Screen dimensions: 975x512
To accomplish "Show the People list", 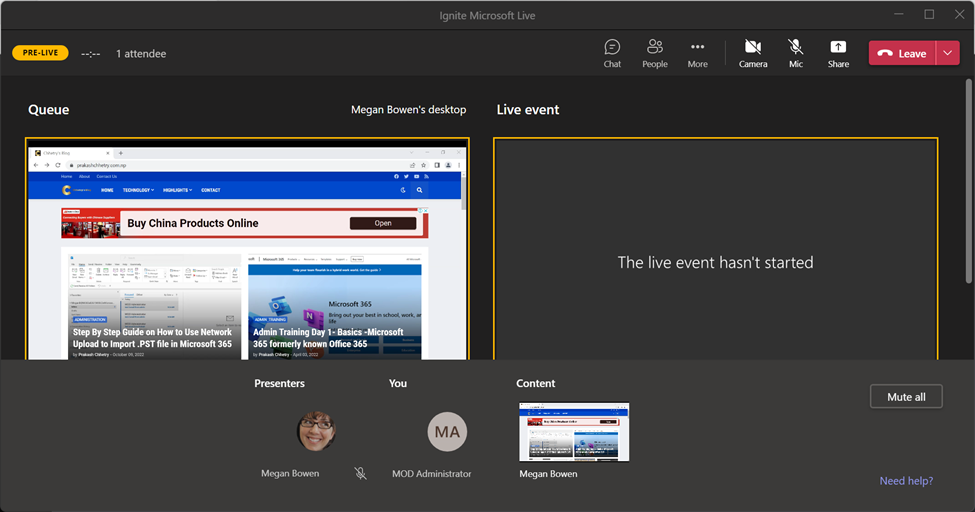I will 655,54.
